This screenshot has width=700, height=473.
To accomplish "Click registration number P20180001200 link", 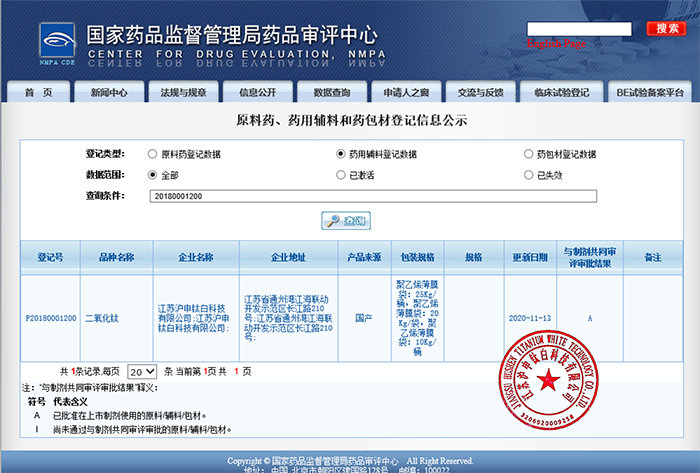I will point(51,318).
